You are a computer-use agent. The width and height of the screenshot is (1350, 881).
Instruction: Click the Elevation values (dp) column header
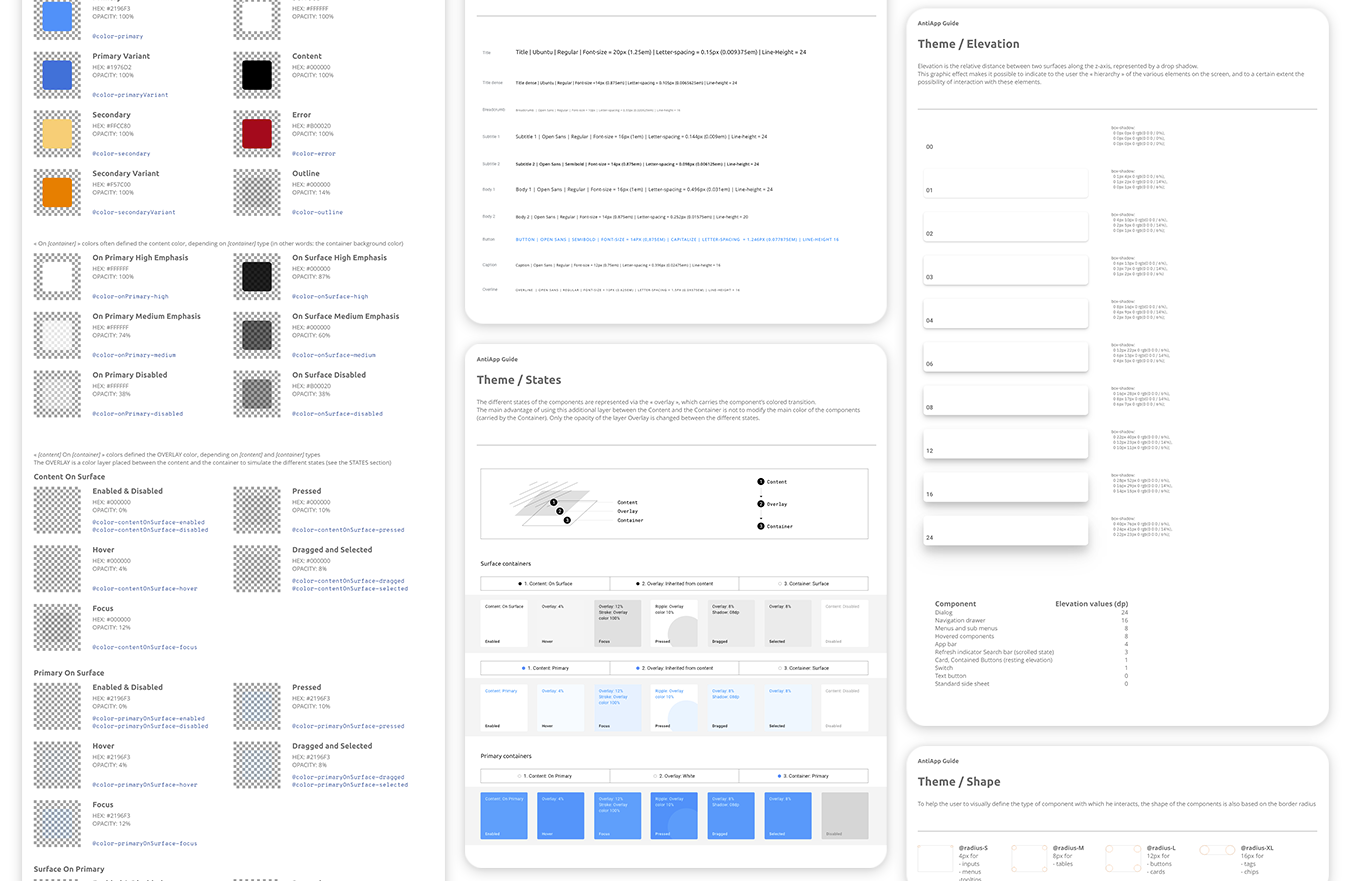[1092, 604]
